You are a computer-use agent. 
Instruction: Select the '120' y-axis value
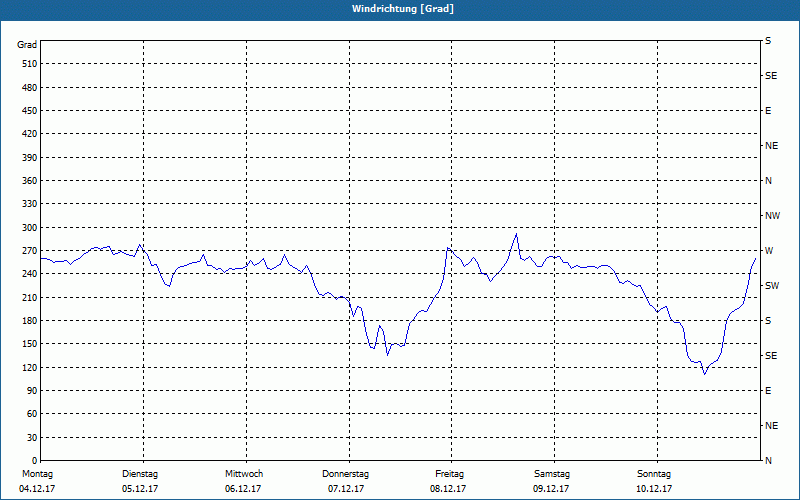click(30, 367)
